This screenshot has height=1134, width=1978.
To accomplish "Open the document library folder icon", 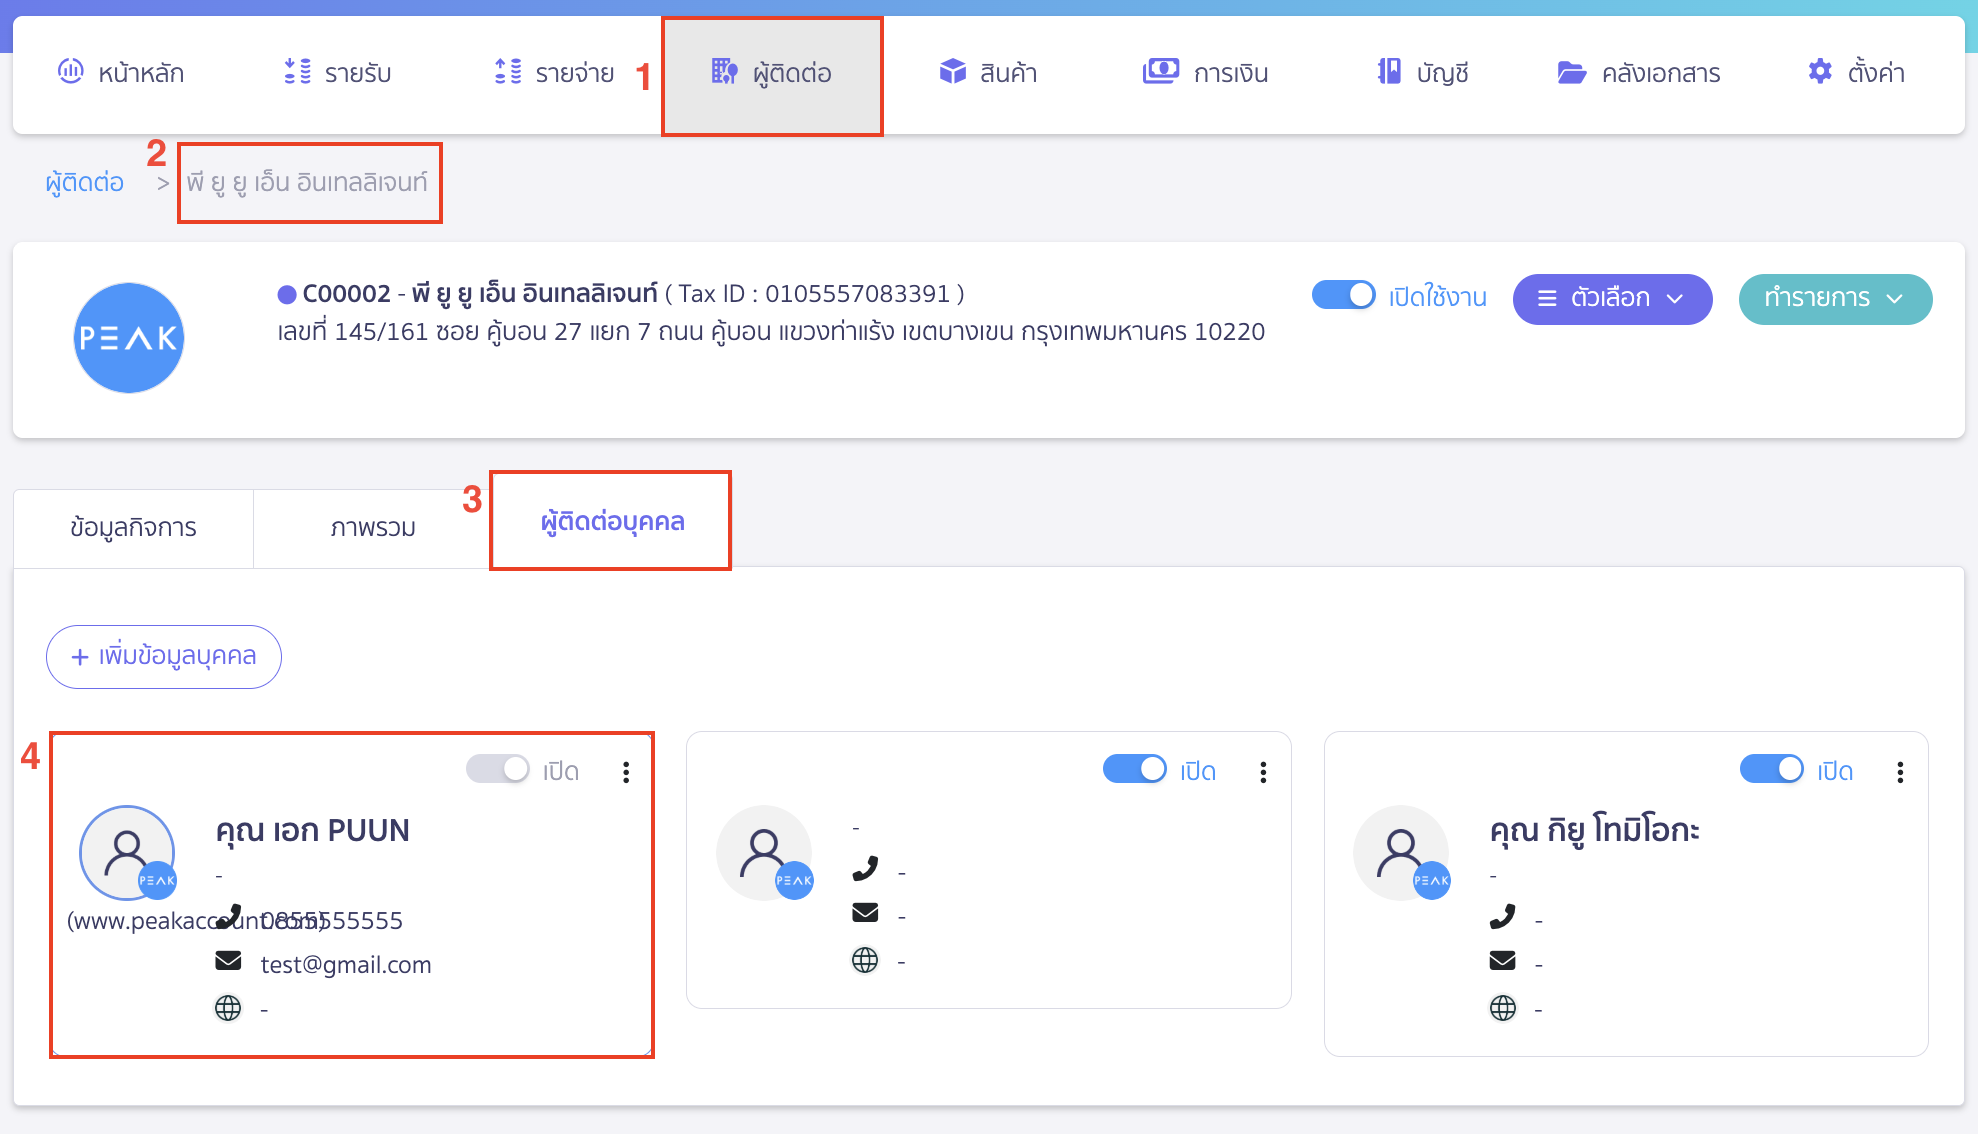I will [1571, 72].
